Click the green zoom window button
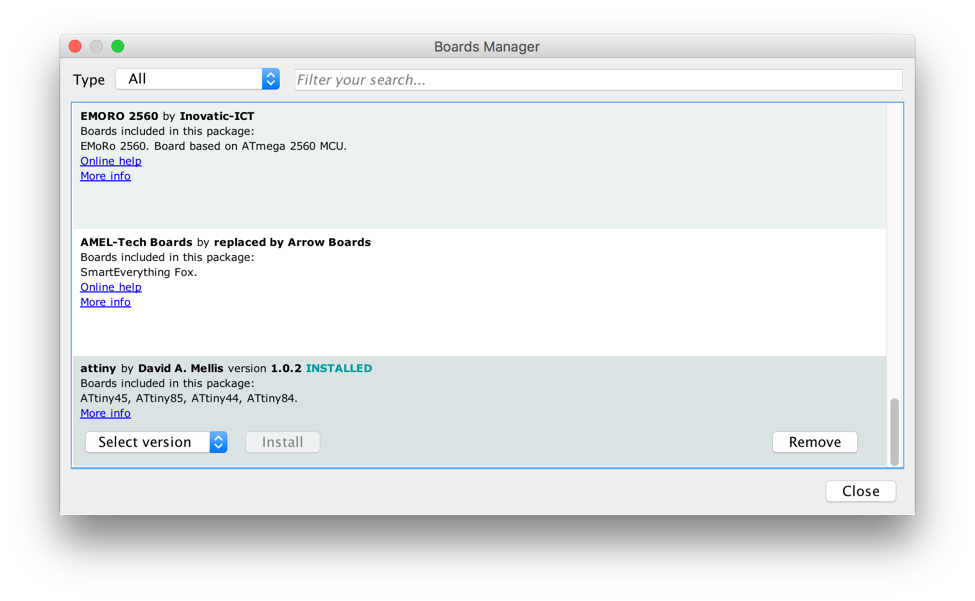 coord(118,46)
